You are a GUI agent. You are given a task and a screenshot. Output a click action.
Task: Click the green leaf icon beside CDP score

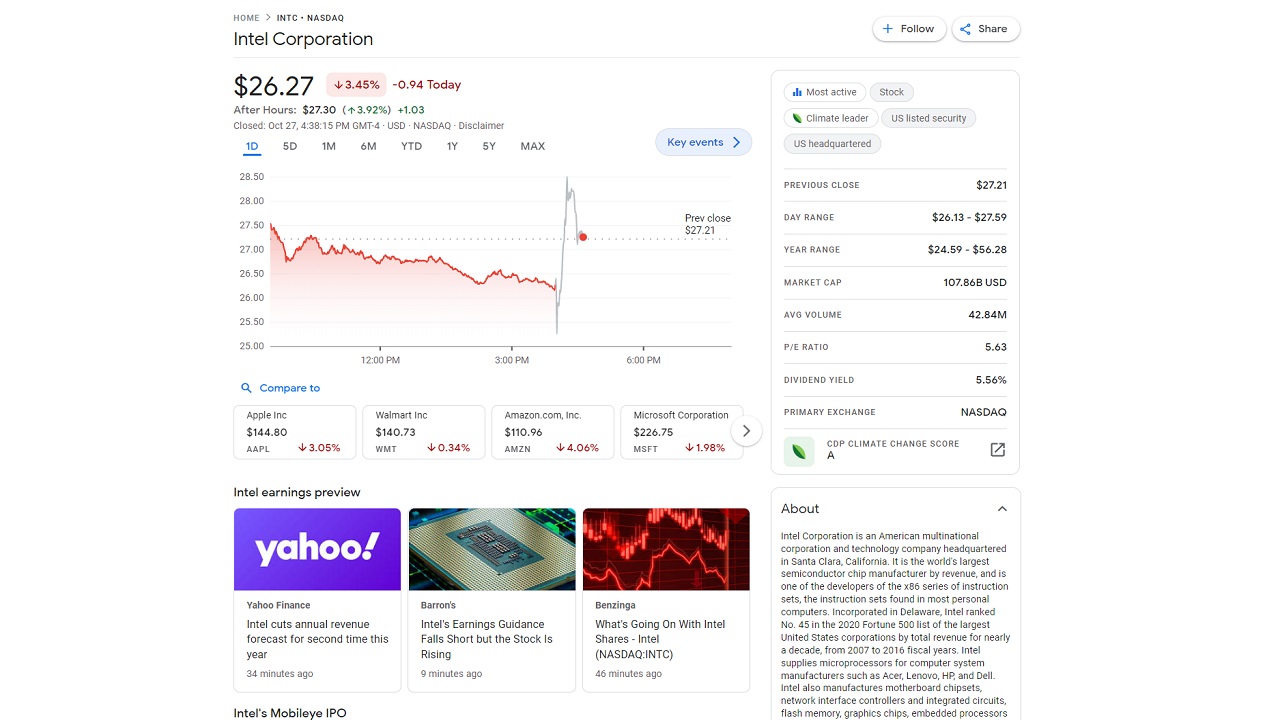tap(798, 450)
